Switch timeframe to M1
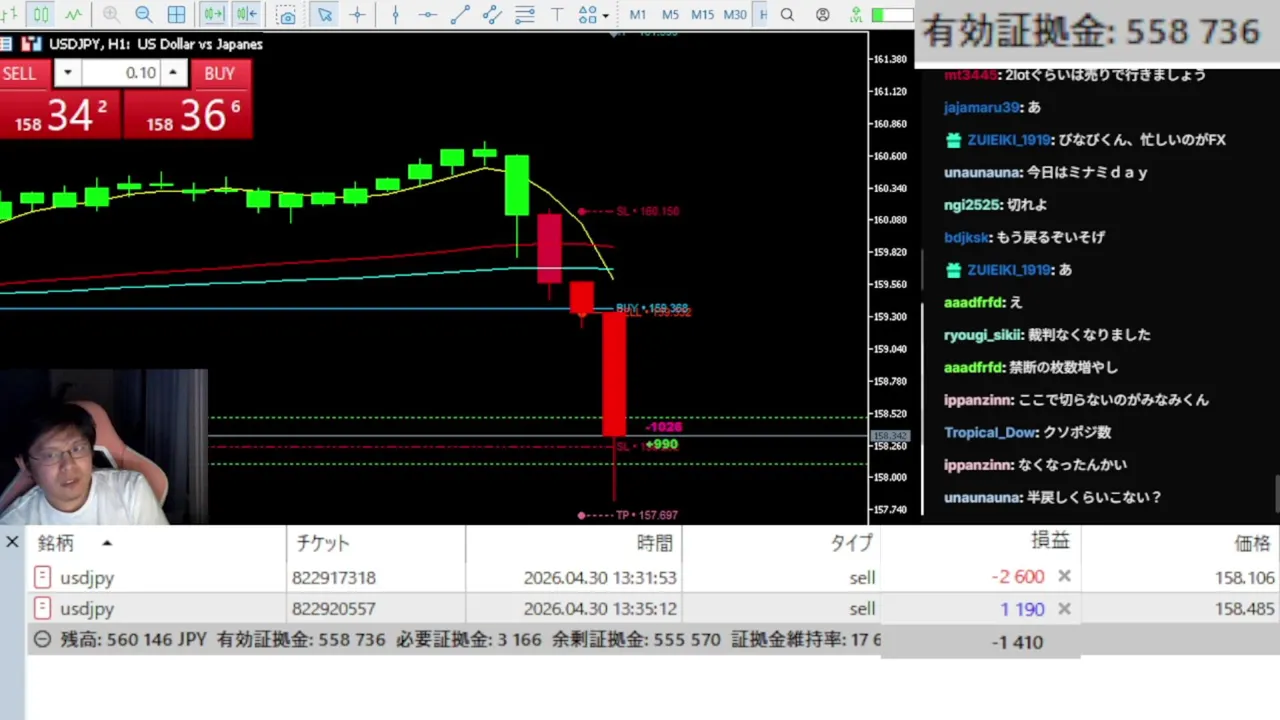 click(x=638, y=15)
